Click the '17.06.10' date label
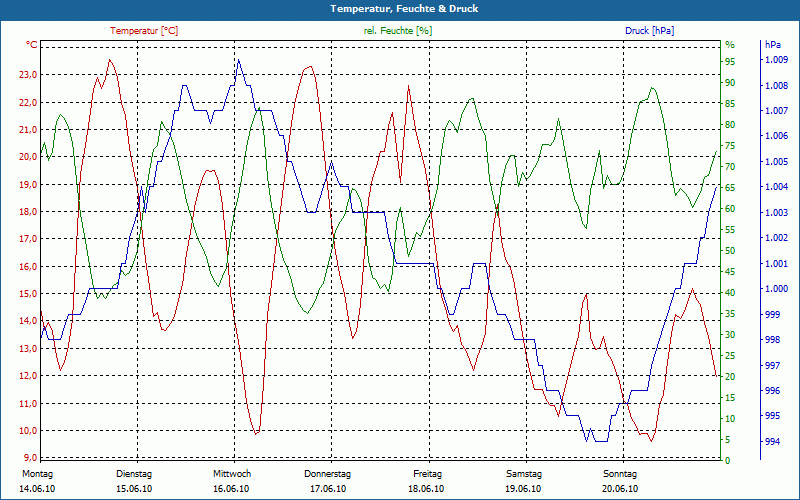Image resolution: width=800 pixels, height=500 pixels. pos(328,489)
